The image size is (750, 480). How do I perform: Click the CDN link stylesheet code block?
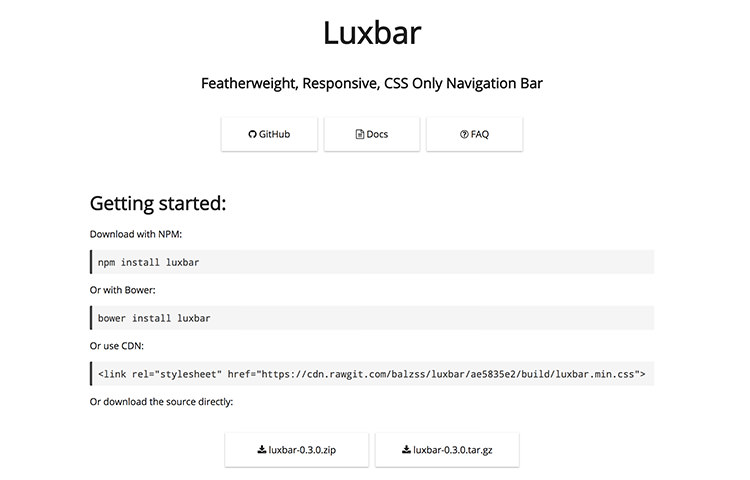click(x=372, y=374)
